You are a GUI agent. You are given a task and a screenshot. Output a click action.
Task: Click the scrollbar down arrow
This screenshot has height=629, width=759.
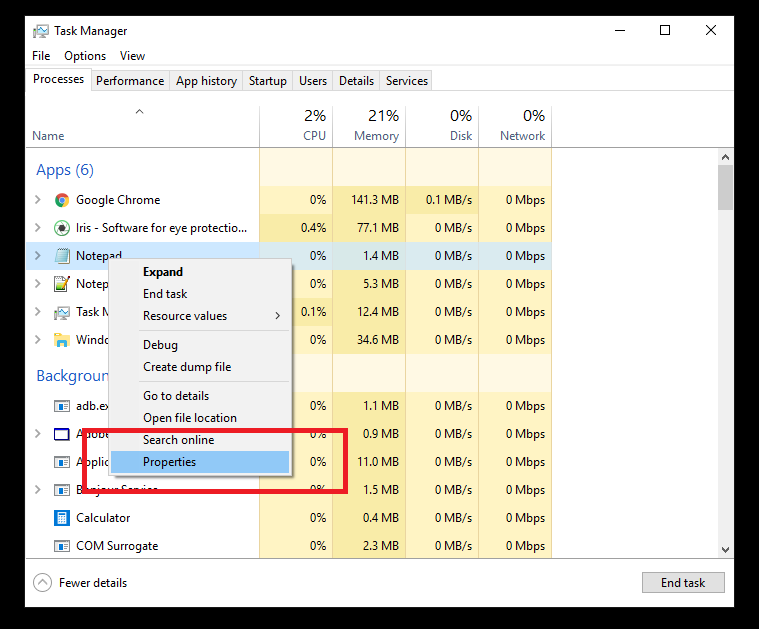pyautogui.click(x=725, y=550)
